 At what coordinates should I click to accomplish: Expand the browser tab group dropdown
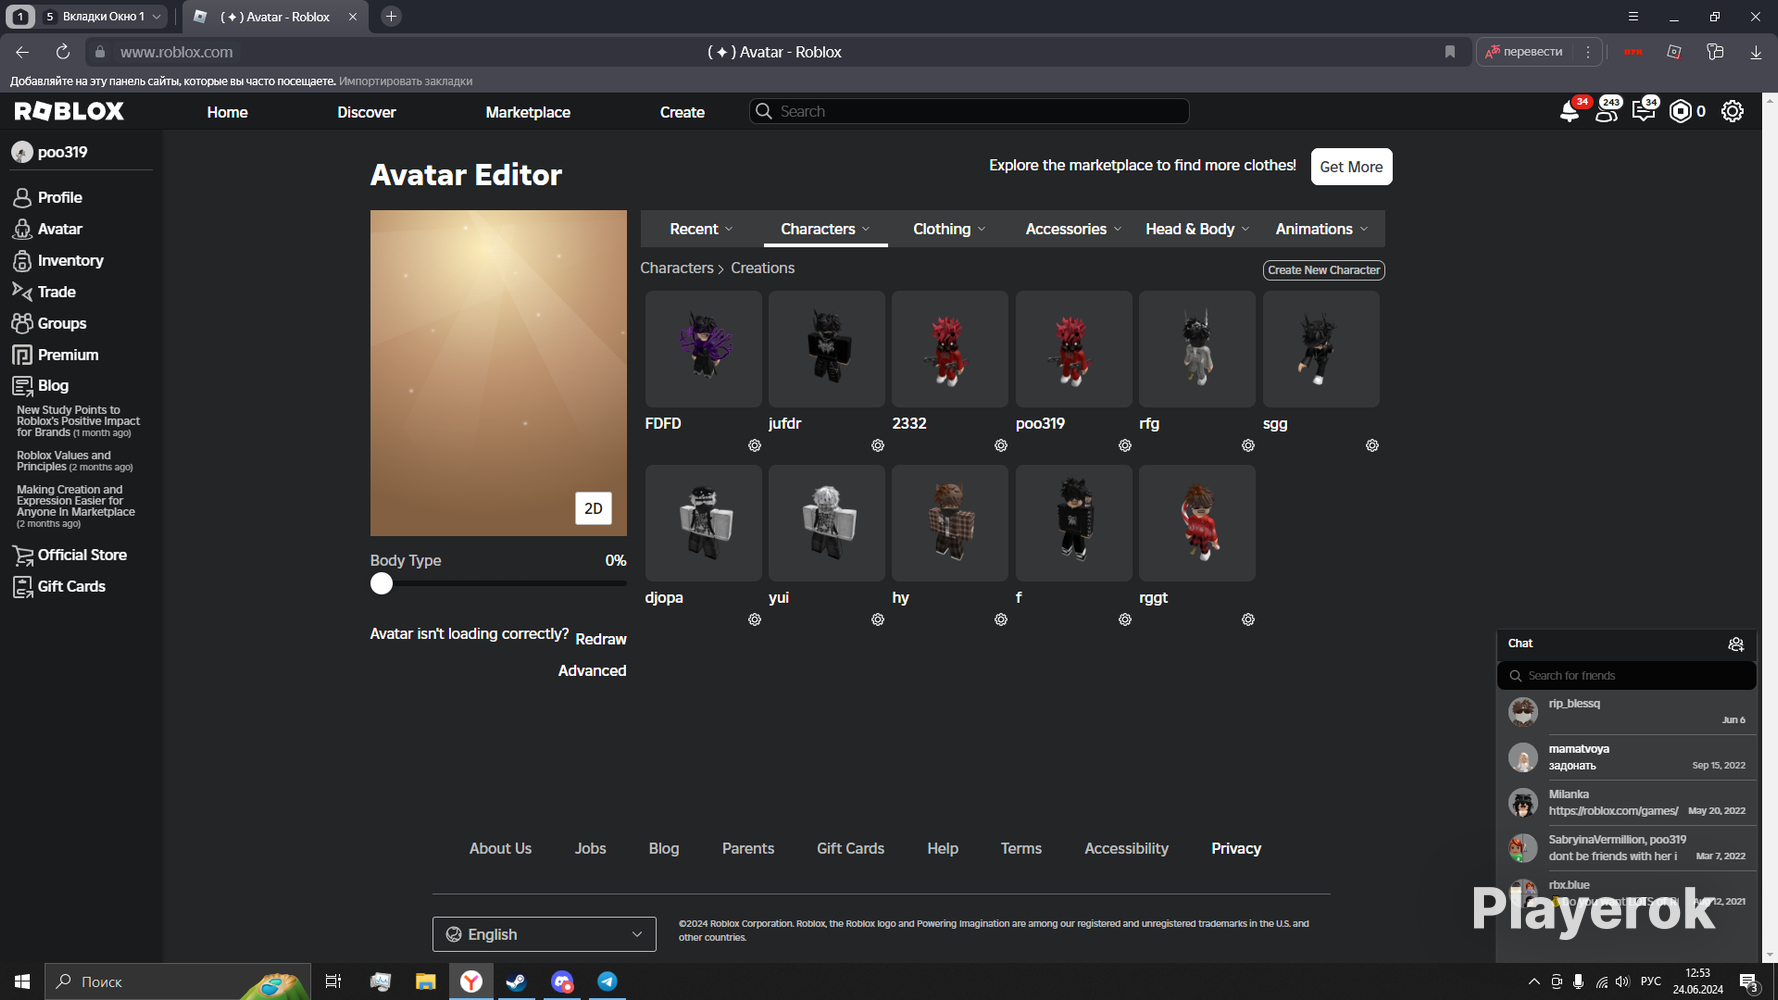(157, 17)
